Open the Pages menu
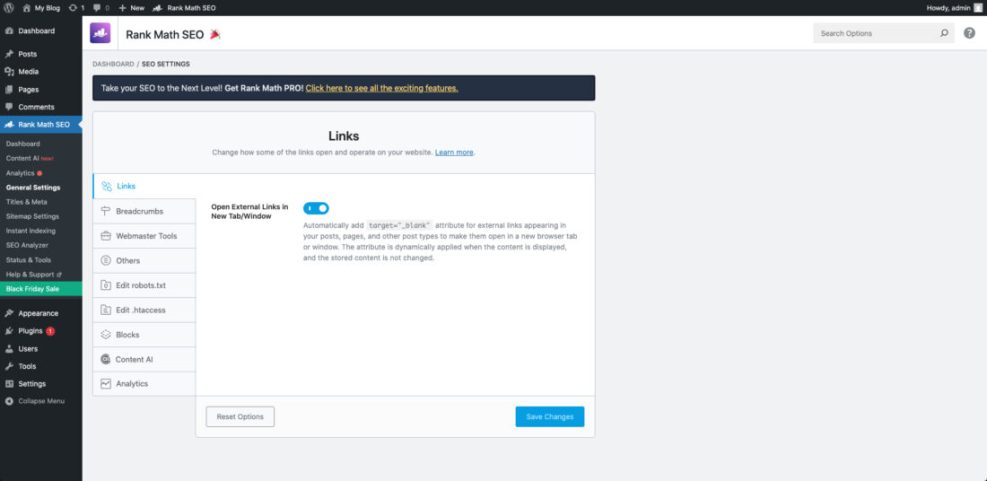This screenshot has height=481, width=987. click(41, 89)
